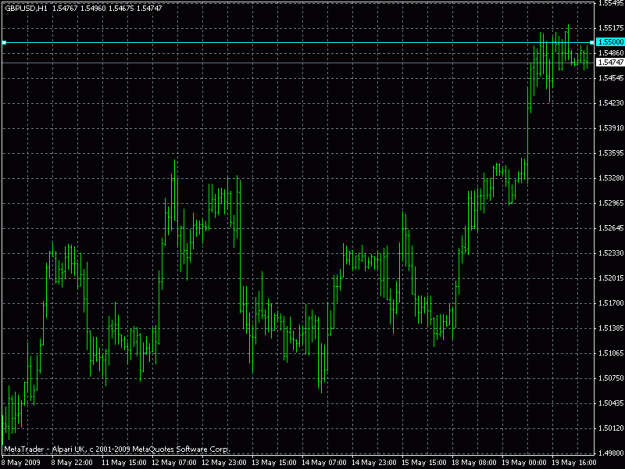Click the 1.53595 price axis label
The width and height of the screenshot is (625, 469).
coord(611,153)
